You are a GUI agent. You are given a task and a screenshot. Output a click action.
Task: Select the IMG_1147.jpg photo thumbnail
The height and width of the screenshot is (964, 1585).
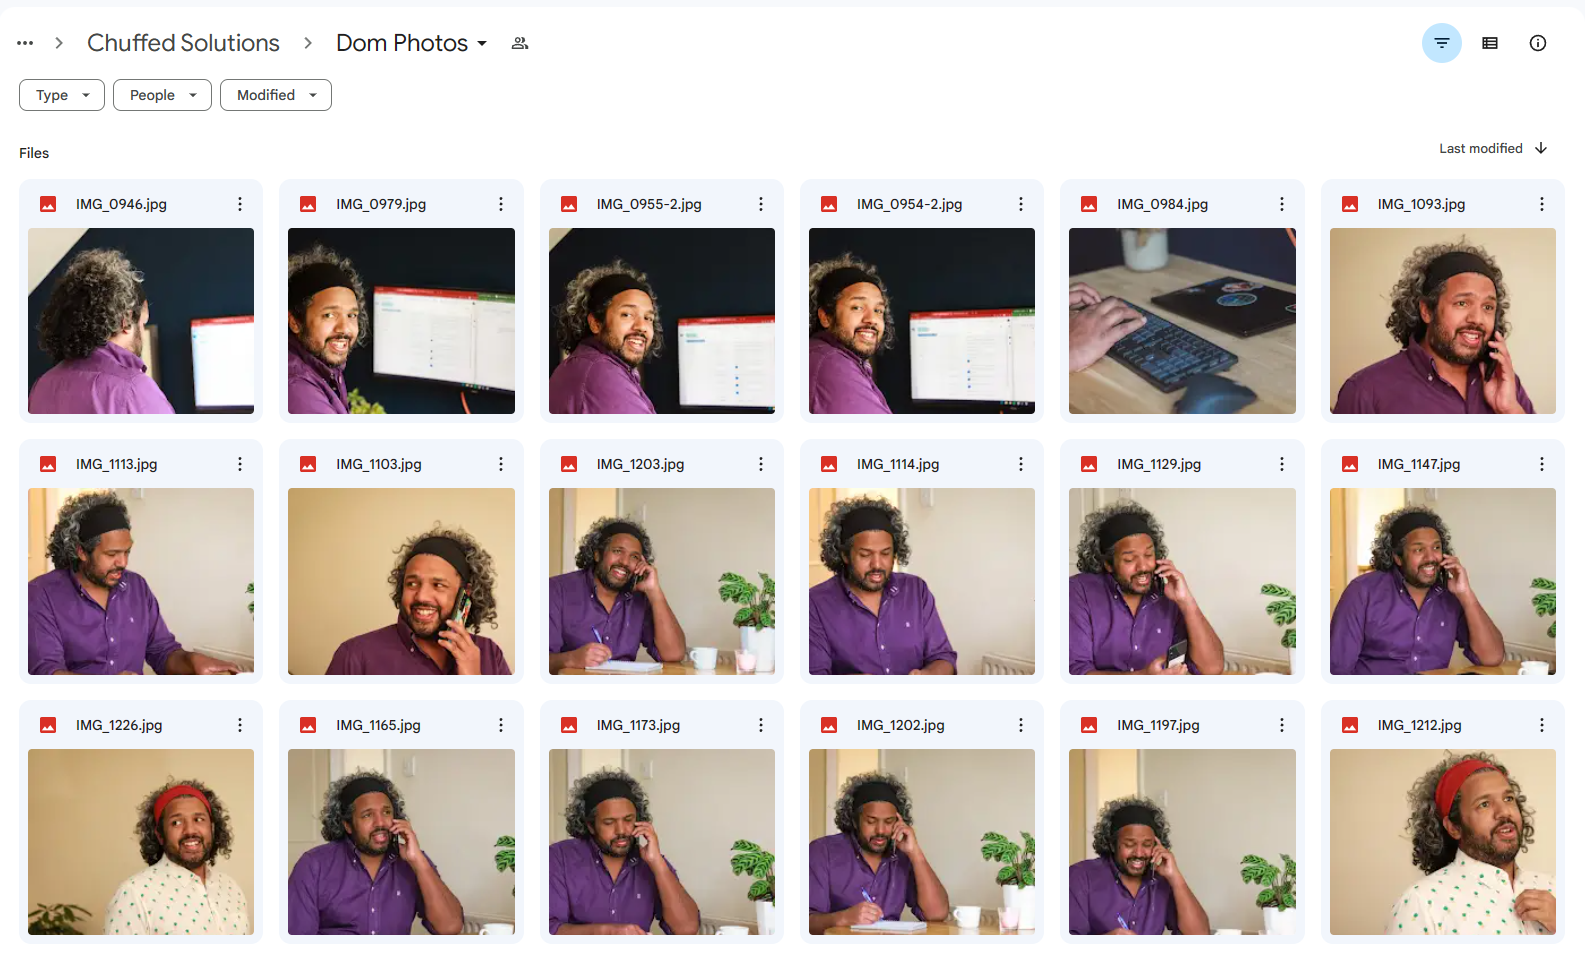(x=1443, y=581)
